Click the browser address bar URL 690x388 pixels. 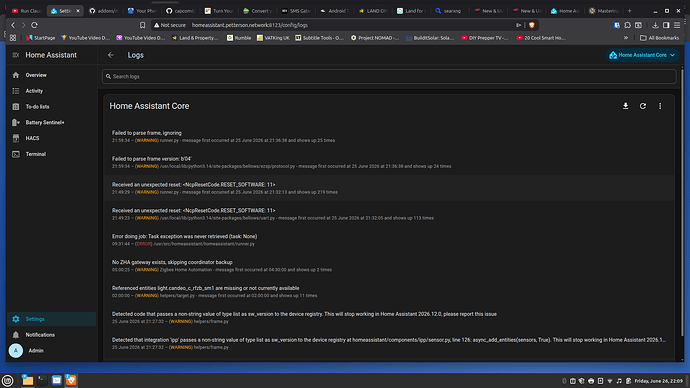250,25
